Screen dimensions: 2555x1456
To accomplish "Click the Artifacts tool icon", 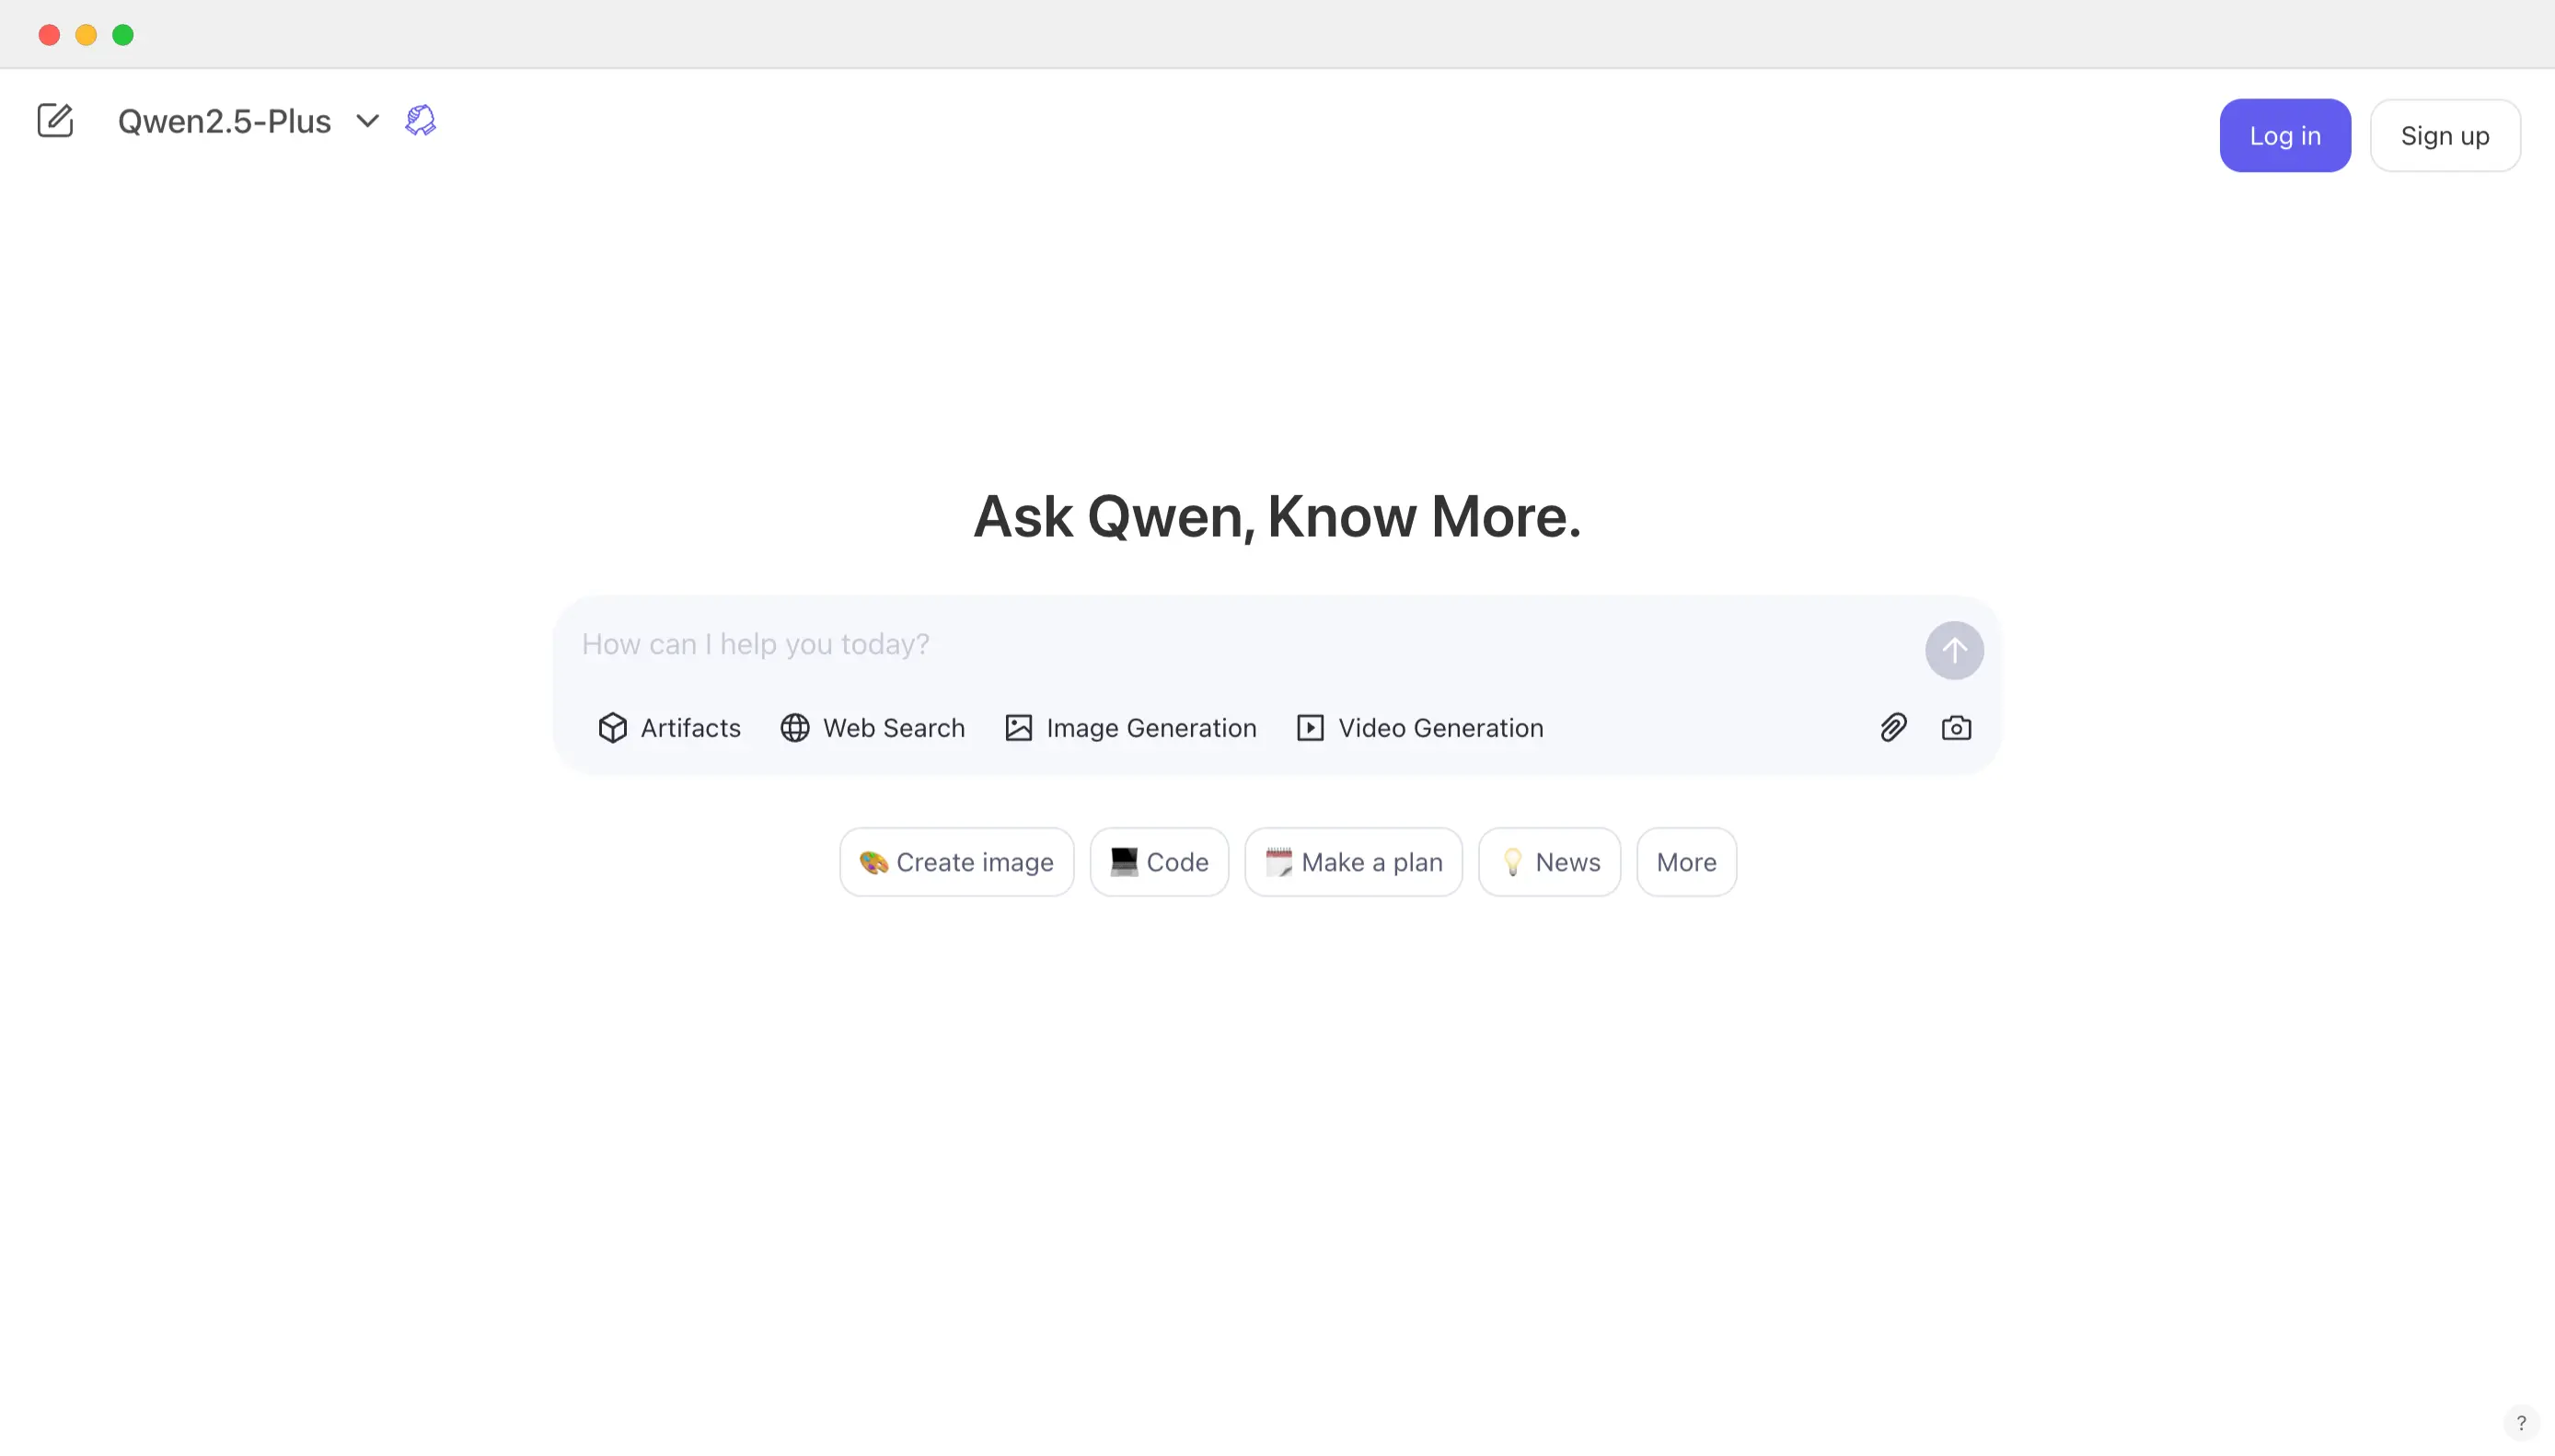I will pos(612,728).
